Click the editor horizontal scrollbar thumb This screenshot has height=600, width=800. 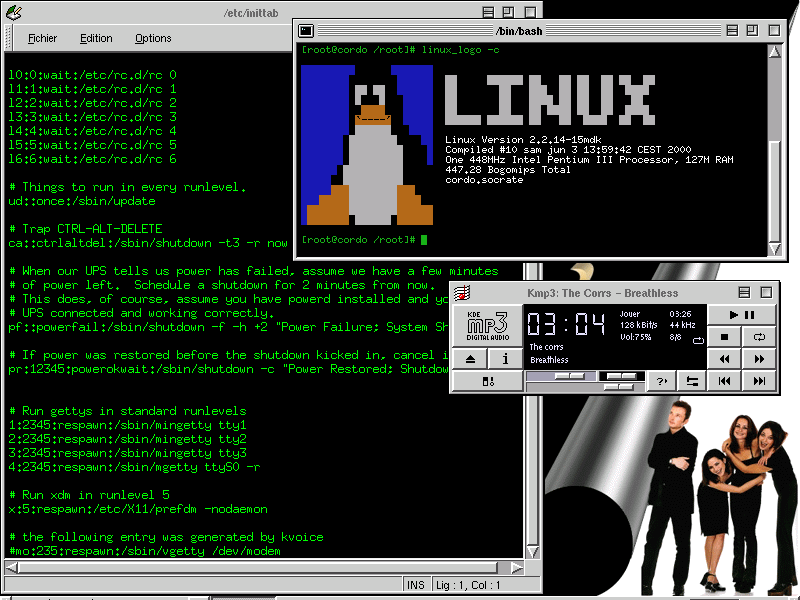tap(258, 567)
